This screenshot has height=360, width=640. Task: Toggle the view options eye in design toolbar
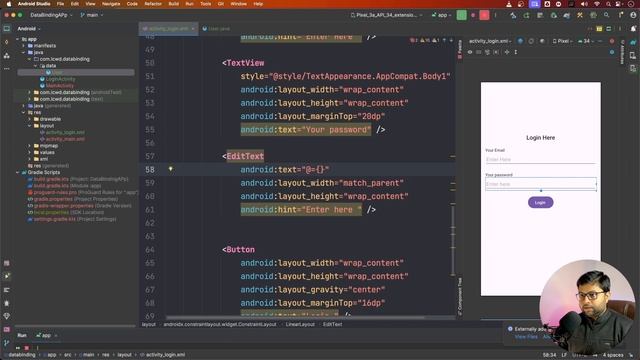pos(470,52)
